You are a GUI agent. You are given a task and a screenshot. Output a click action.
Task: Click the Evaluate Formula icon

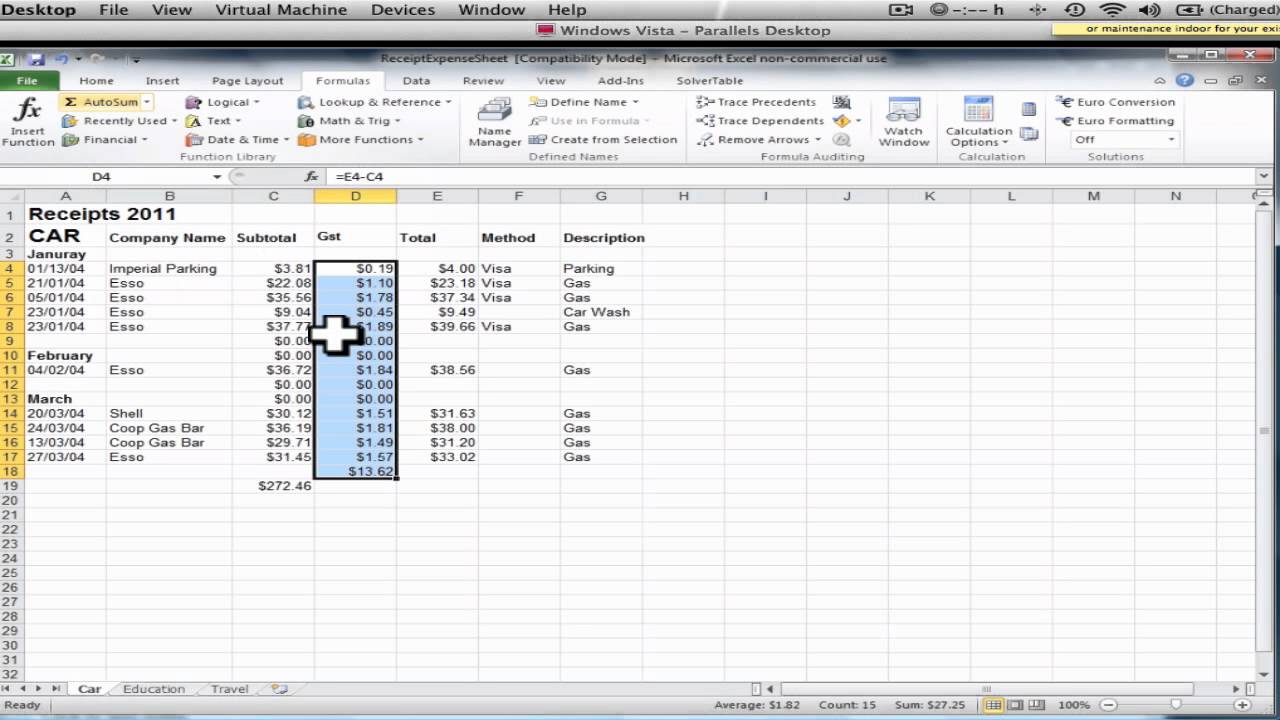tap(841, 140)
